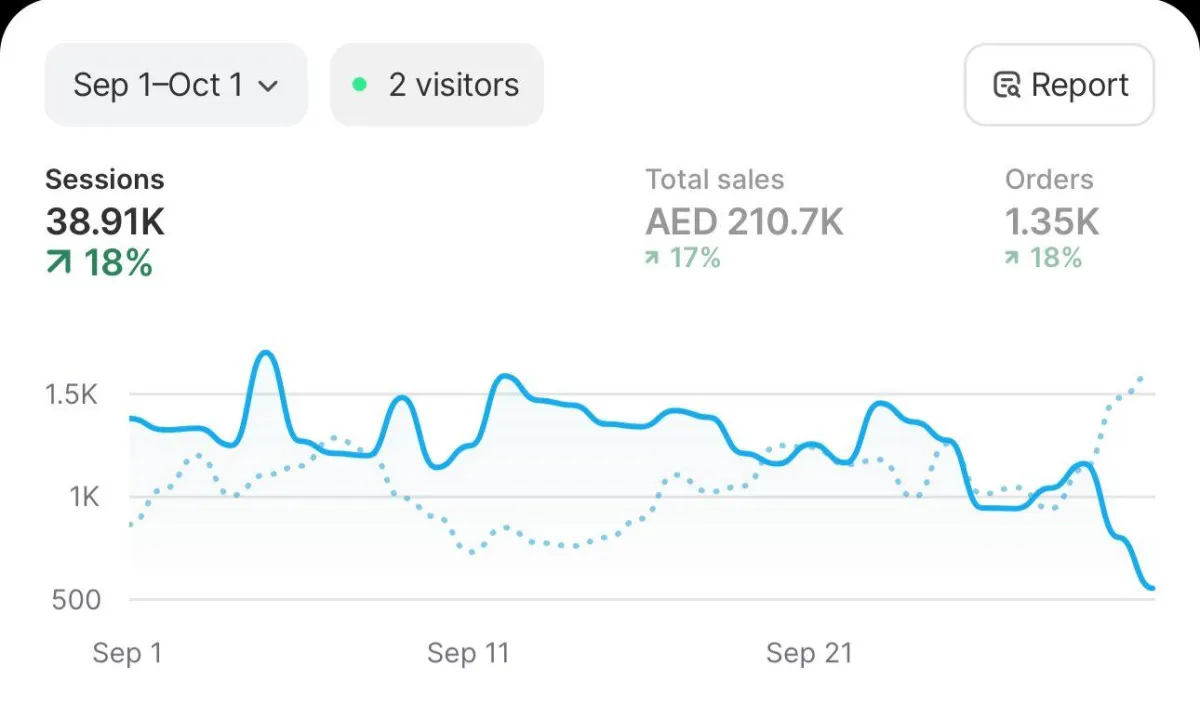Click the chevron beside the date range
The height and width of the screenshot is (720, 1200).
[x=267, y=86]
